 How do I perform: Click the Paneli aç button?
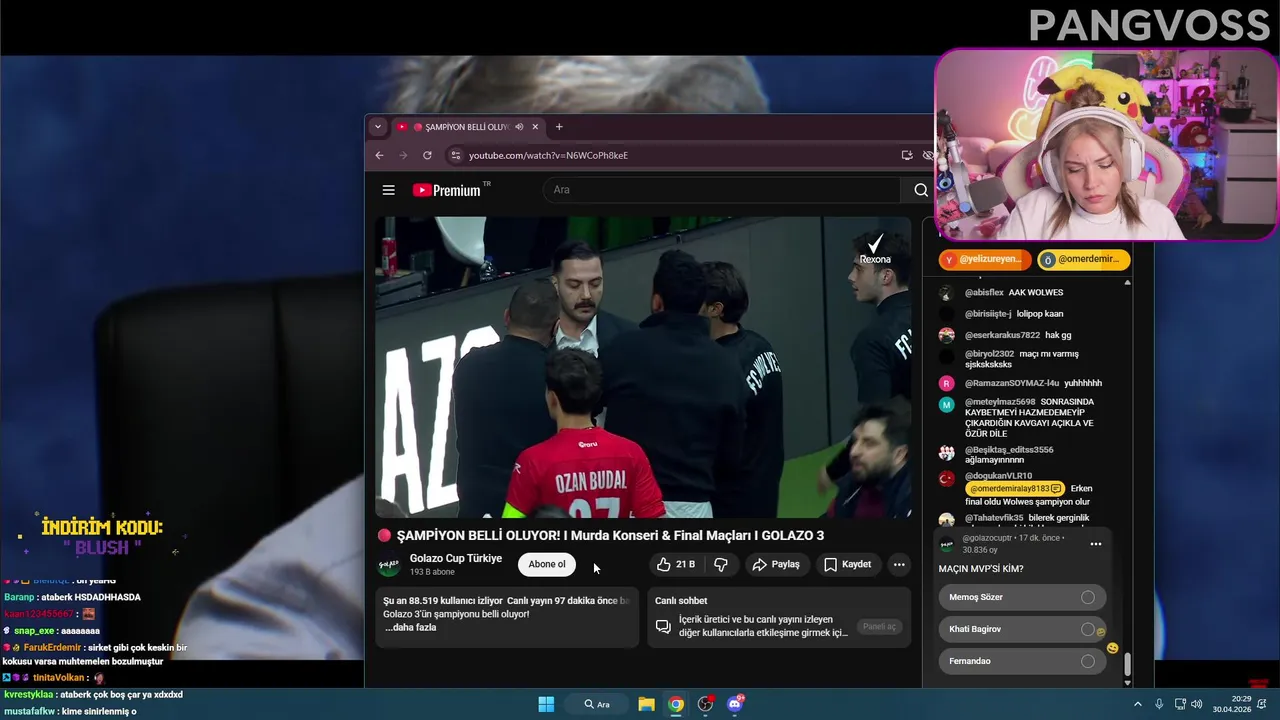[x=879, y=627]
